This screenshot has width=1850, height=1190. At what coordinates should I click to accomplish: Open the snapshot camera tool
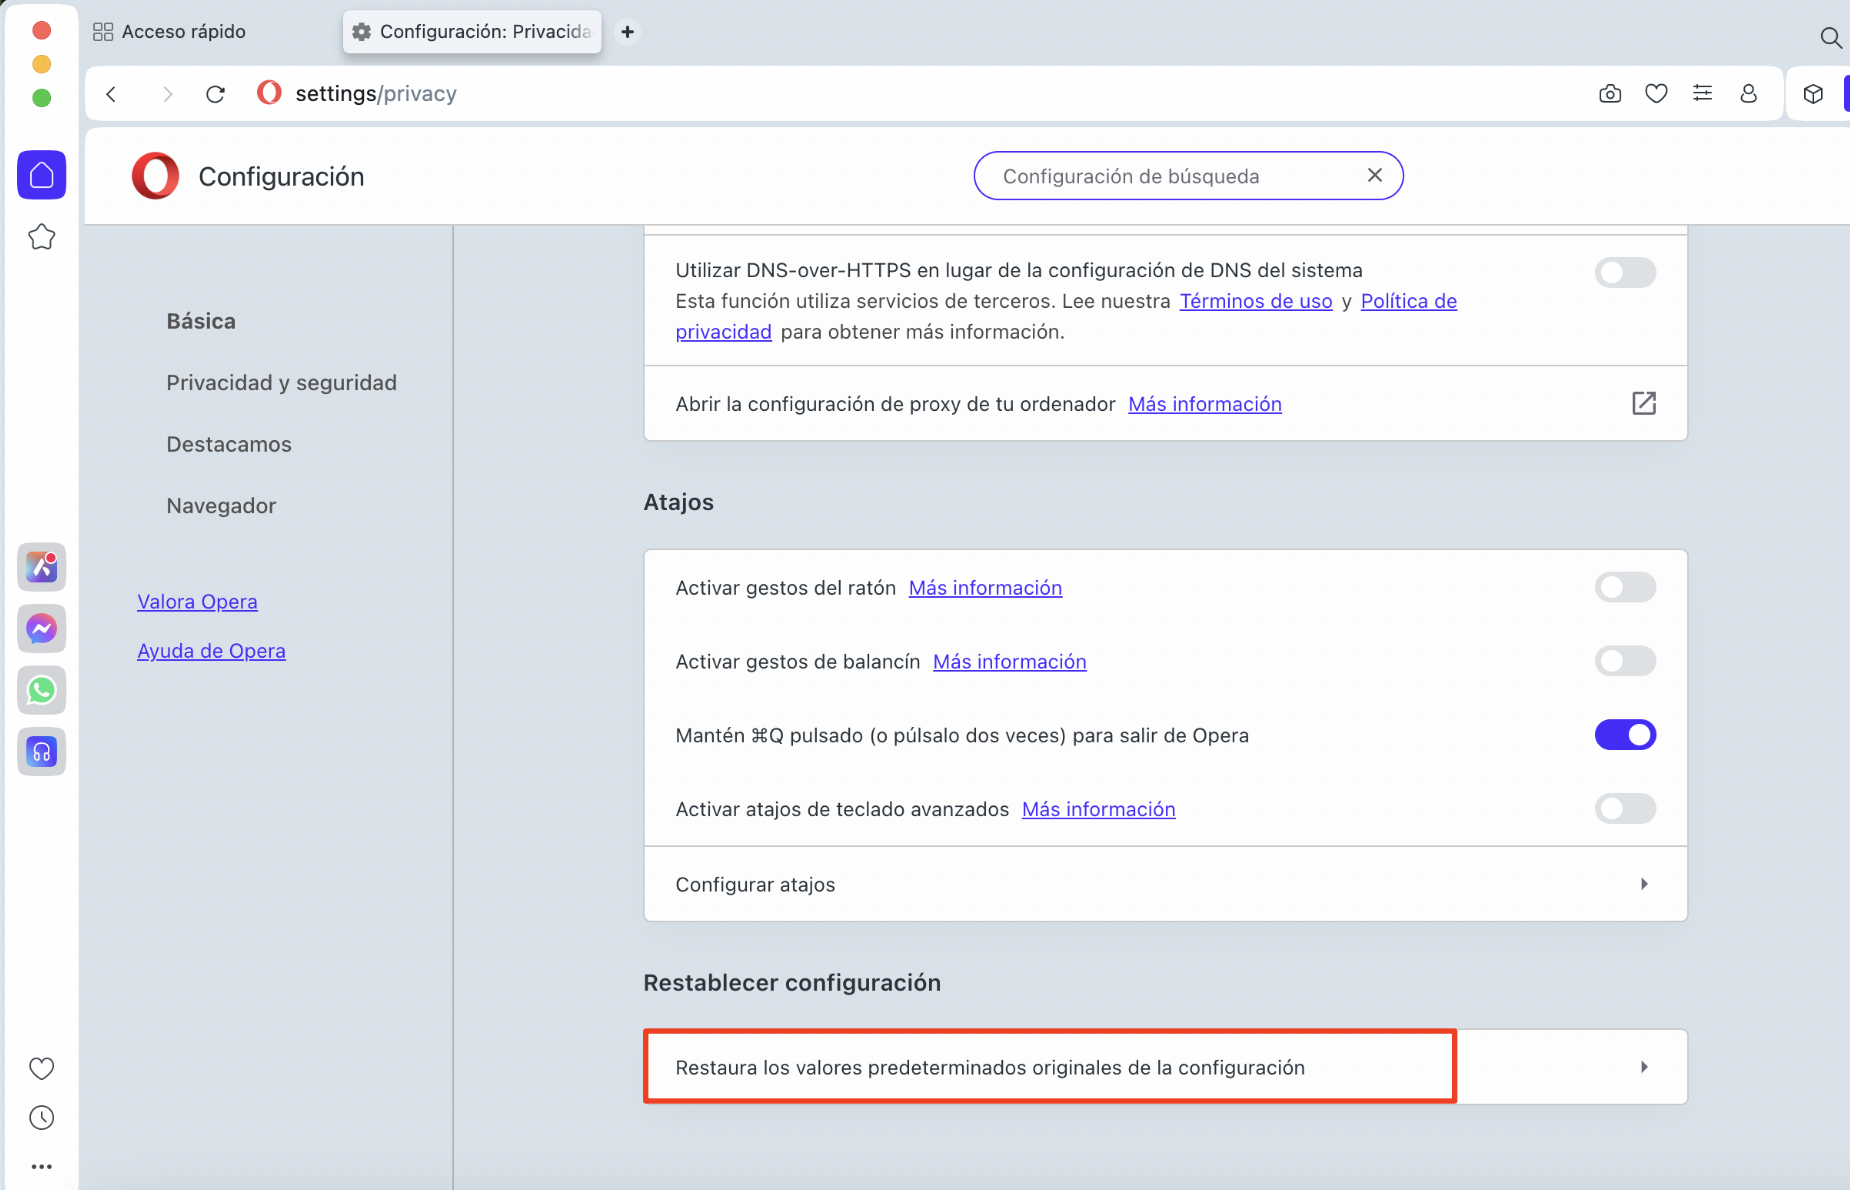point(1609,93)
